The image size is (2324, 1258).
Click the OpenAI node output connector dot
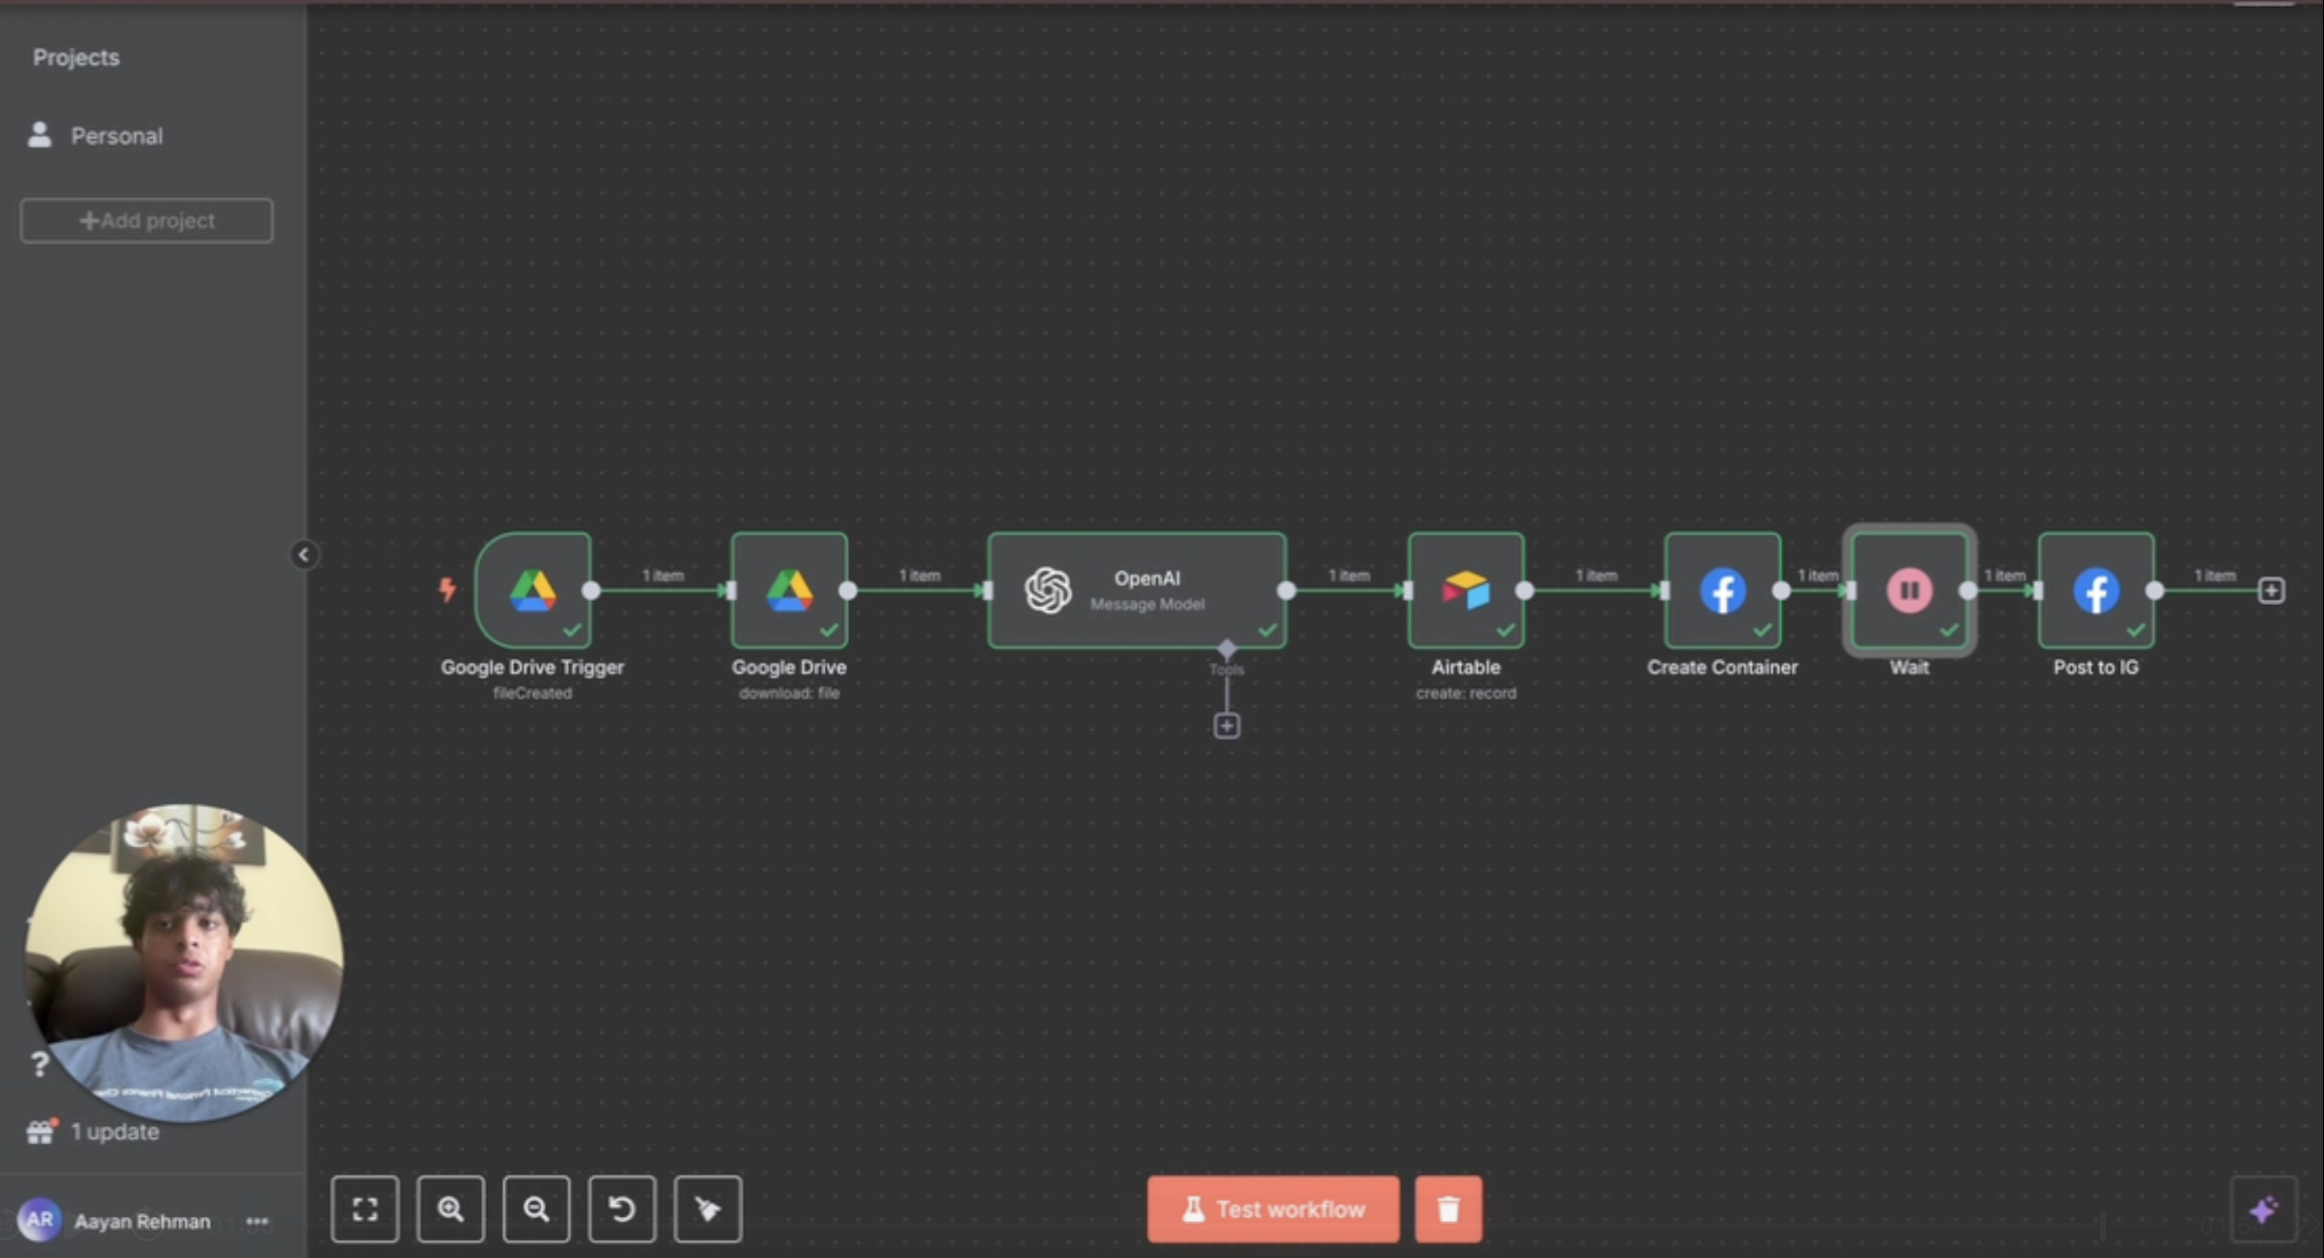tap(1287, 590)
